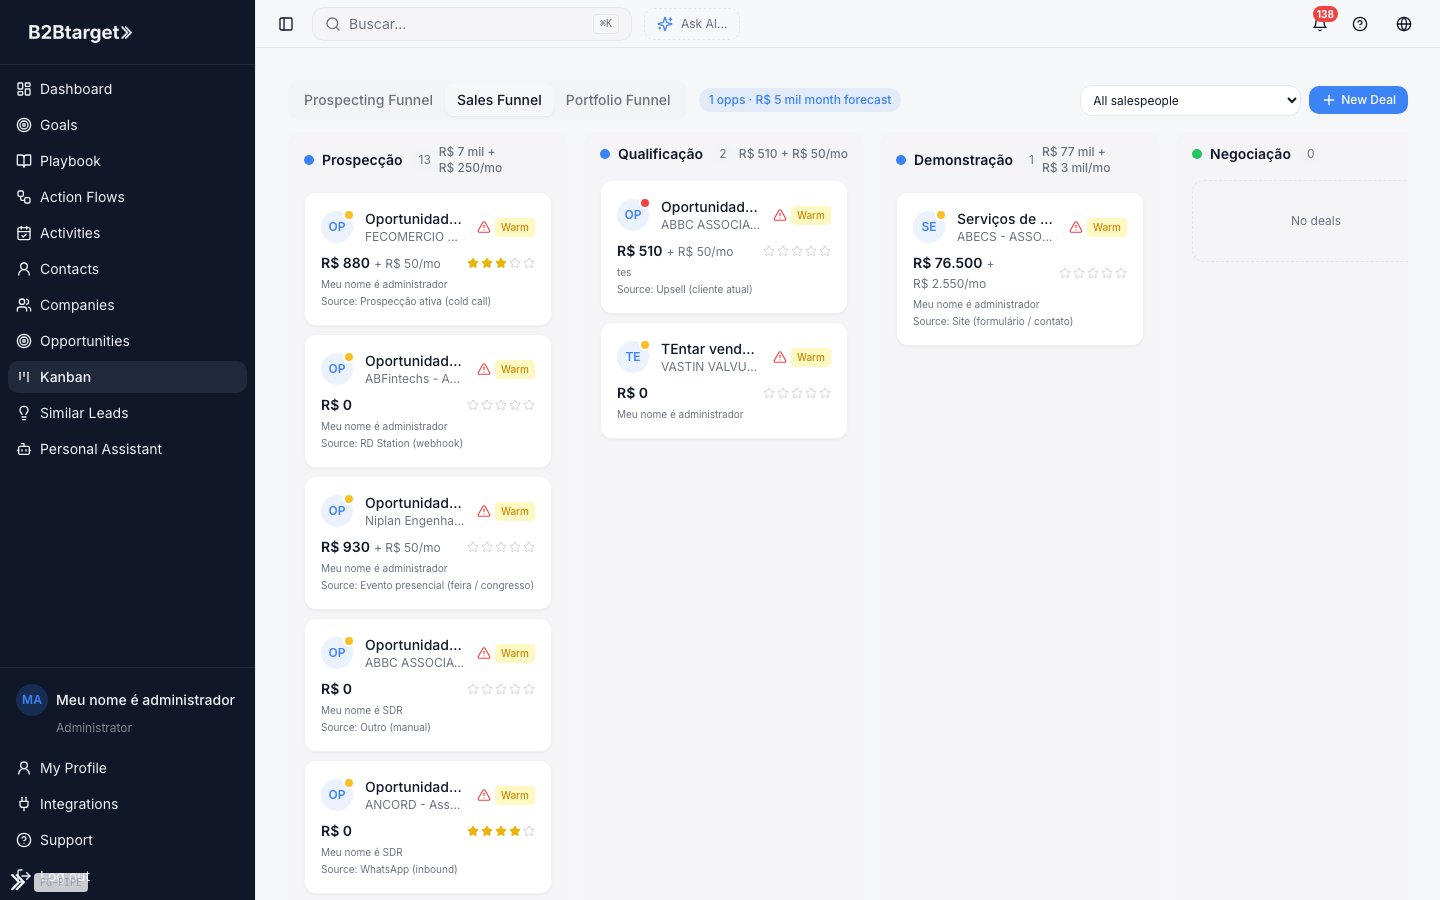Click warning icon on ANCORD card
This screenshot has width=1440, height=900.
click(484, 795)
